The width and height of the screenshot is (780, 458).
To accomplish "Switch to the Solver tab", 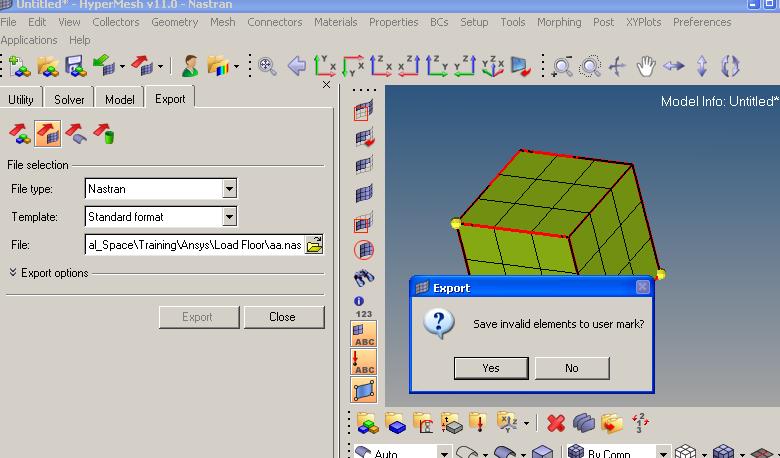I will click(x=69, y=99).
